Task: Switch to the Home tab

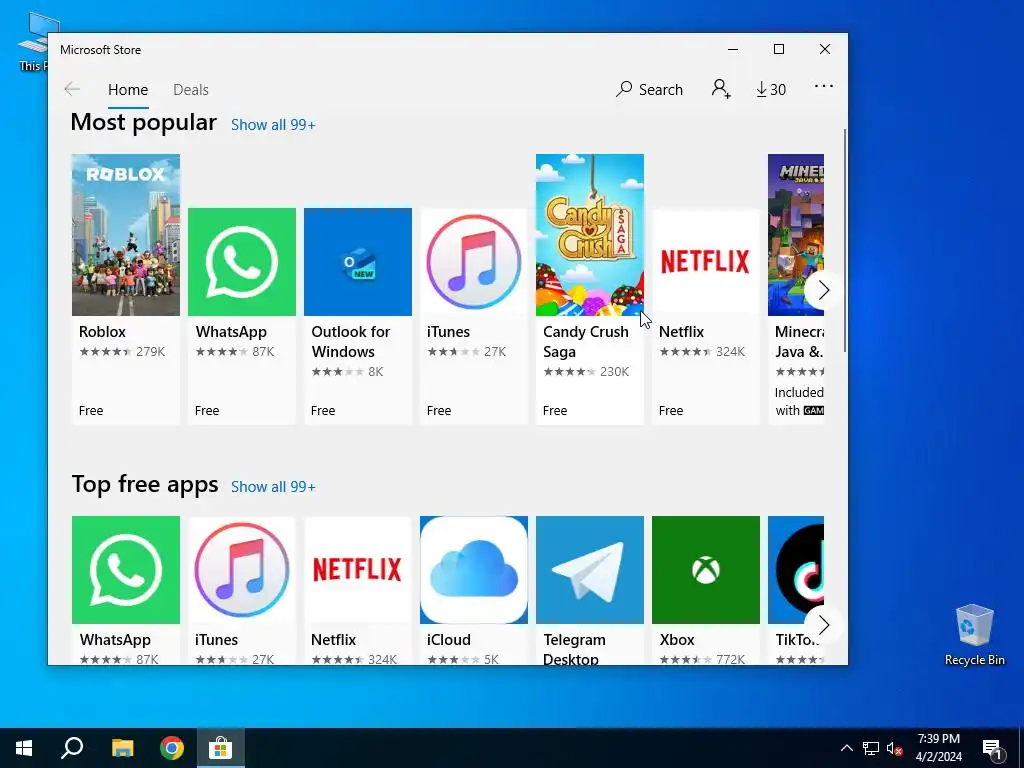Action: tap(128, 89)
